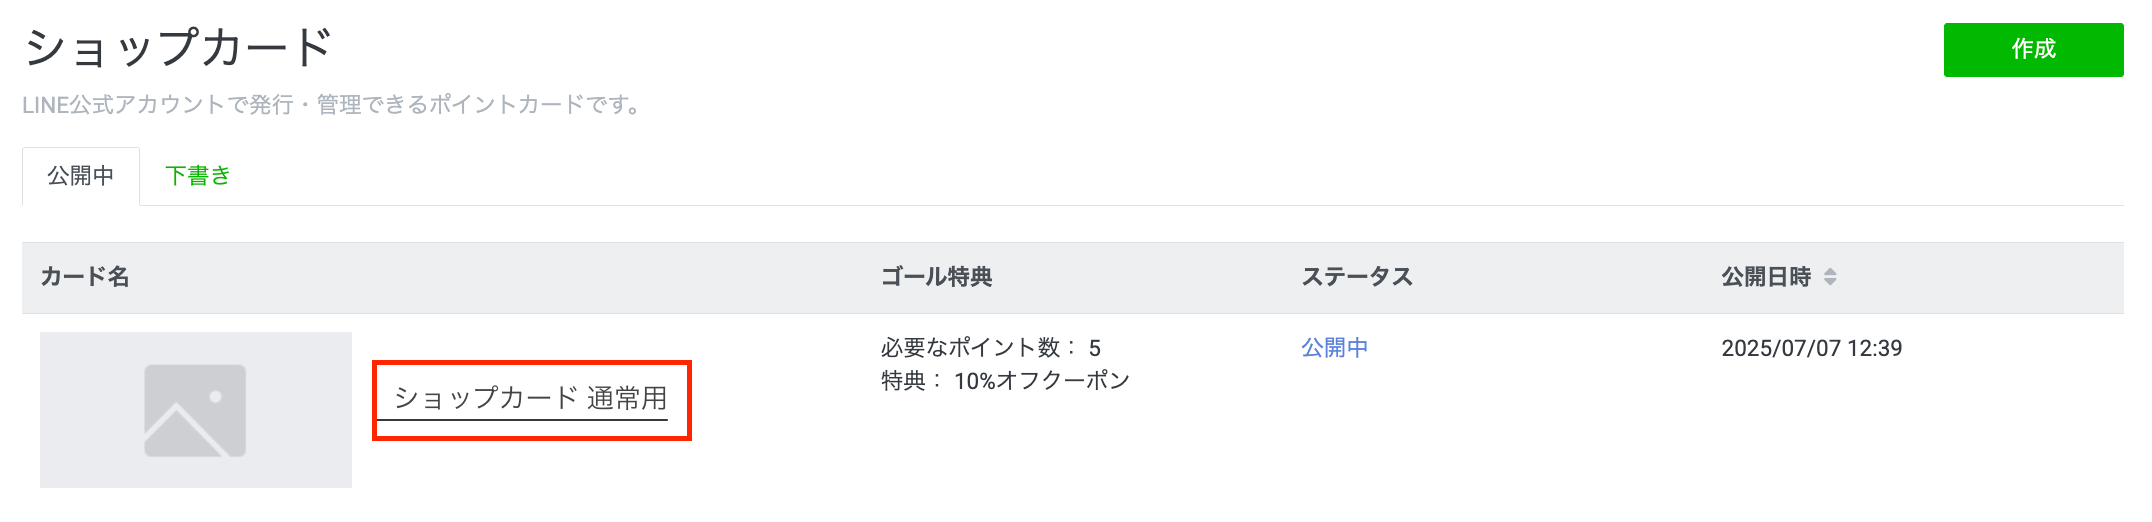Click the 必要なポイント数: 5 text

coord(990,348)
